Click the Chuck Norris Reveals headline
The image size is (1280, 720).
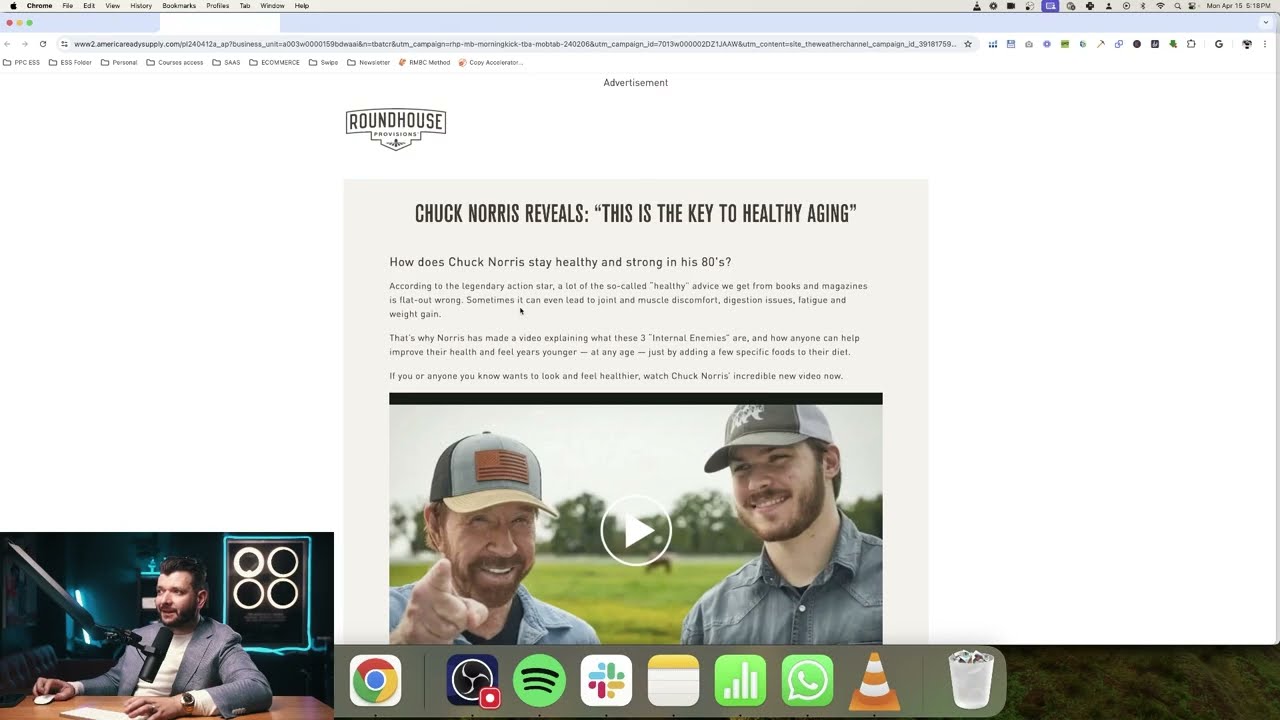click(636, 213)
